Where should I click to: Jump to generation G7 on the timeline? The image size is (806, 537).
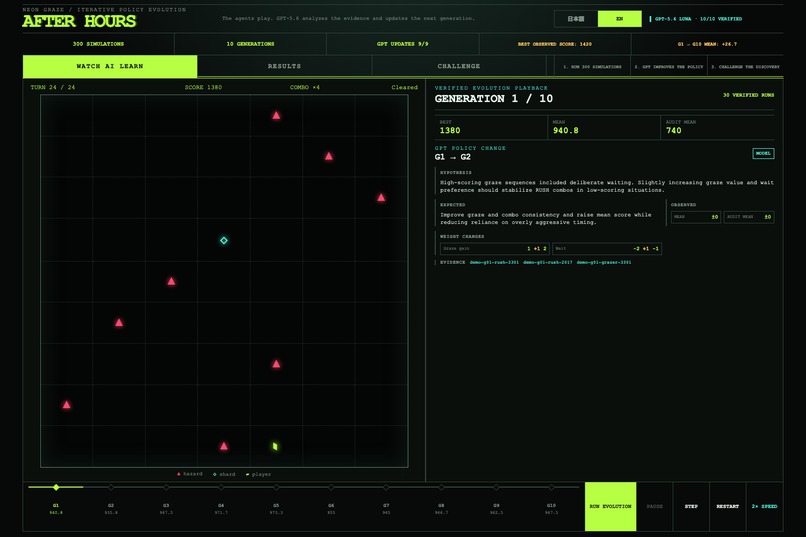[x=386, y=499]
